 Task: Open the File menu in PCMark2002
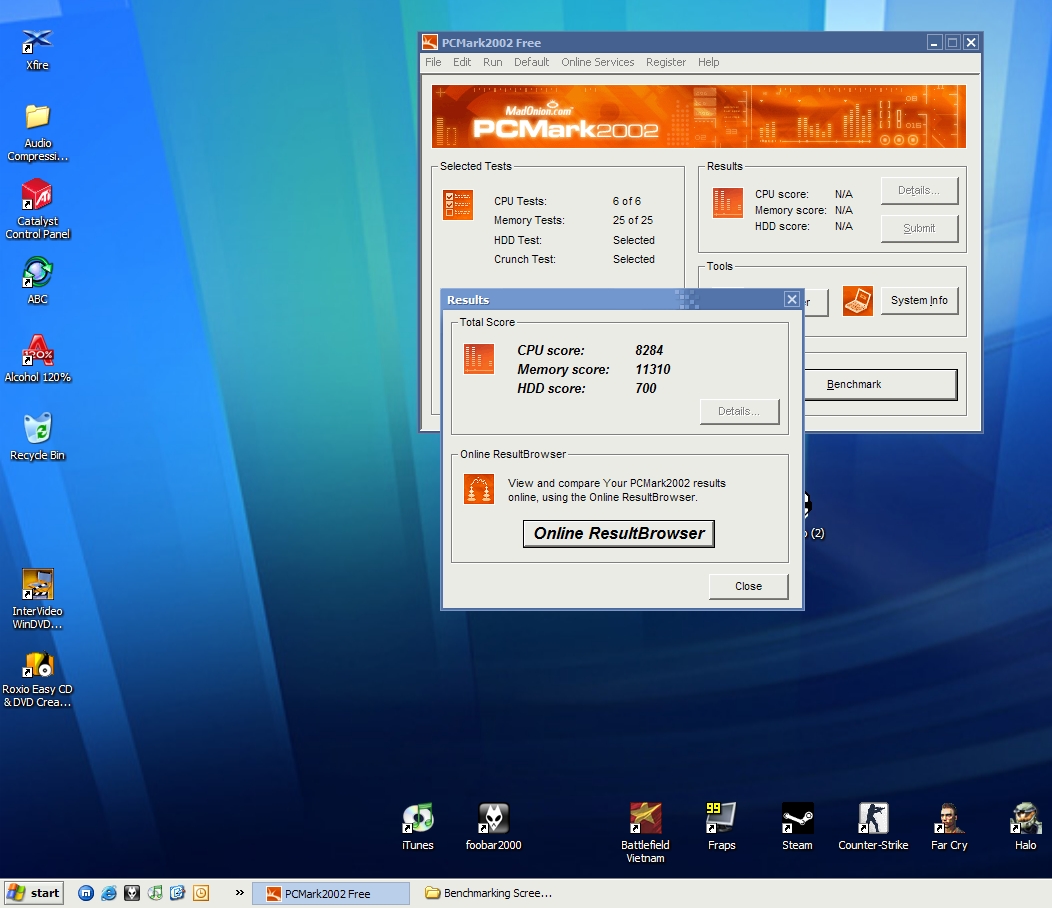tap(433, 62)
